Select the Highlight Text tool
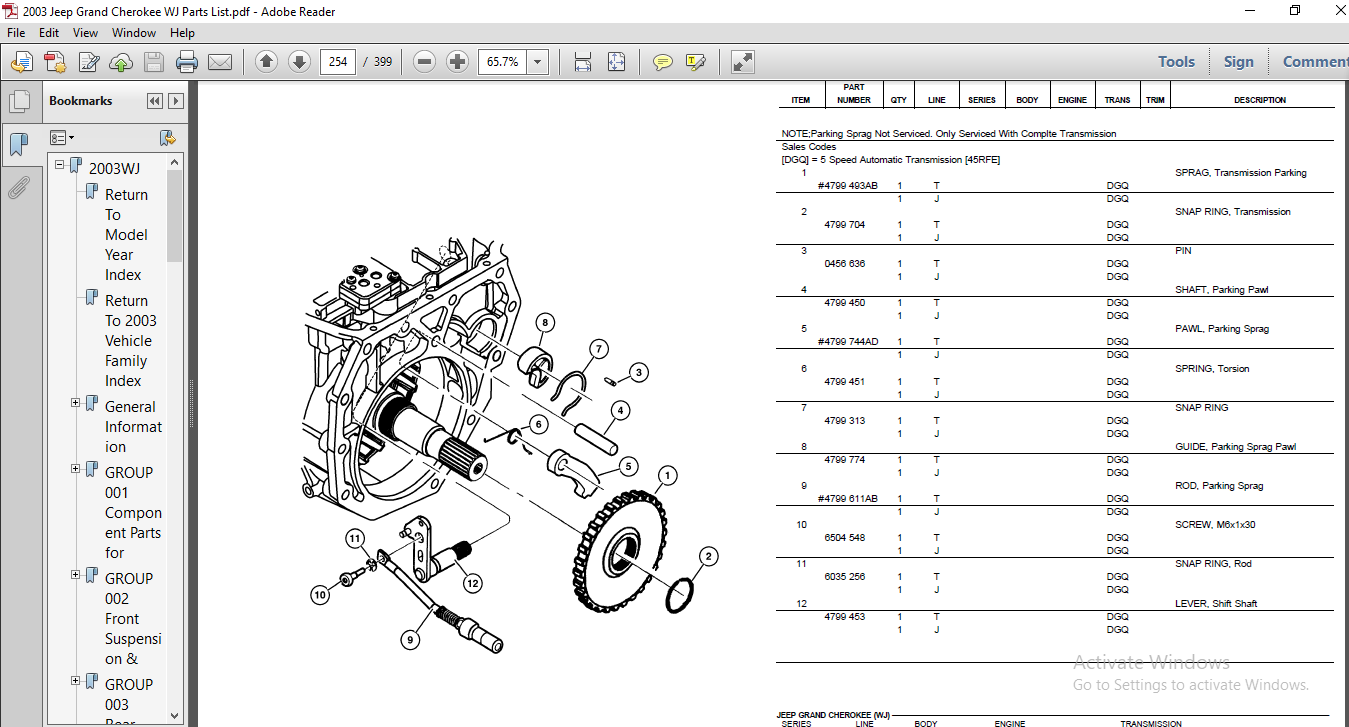The image size is (1349, 727). click(696, 62)
